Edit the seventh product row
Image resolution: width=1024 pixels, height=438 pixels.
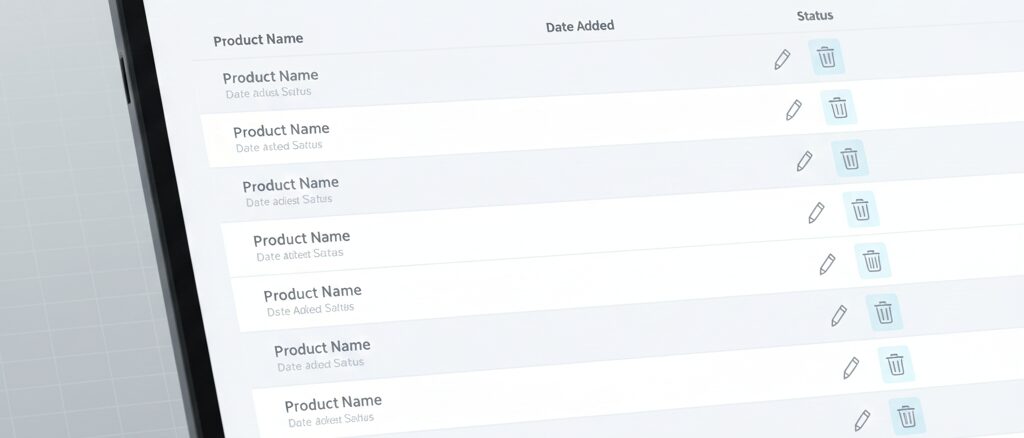[x=851, y=367]
